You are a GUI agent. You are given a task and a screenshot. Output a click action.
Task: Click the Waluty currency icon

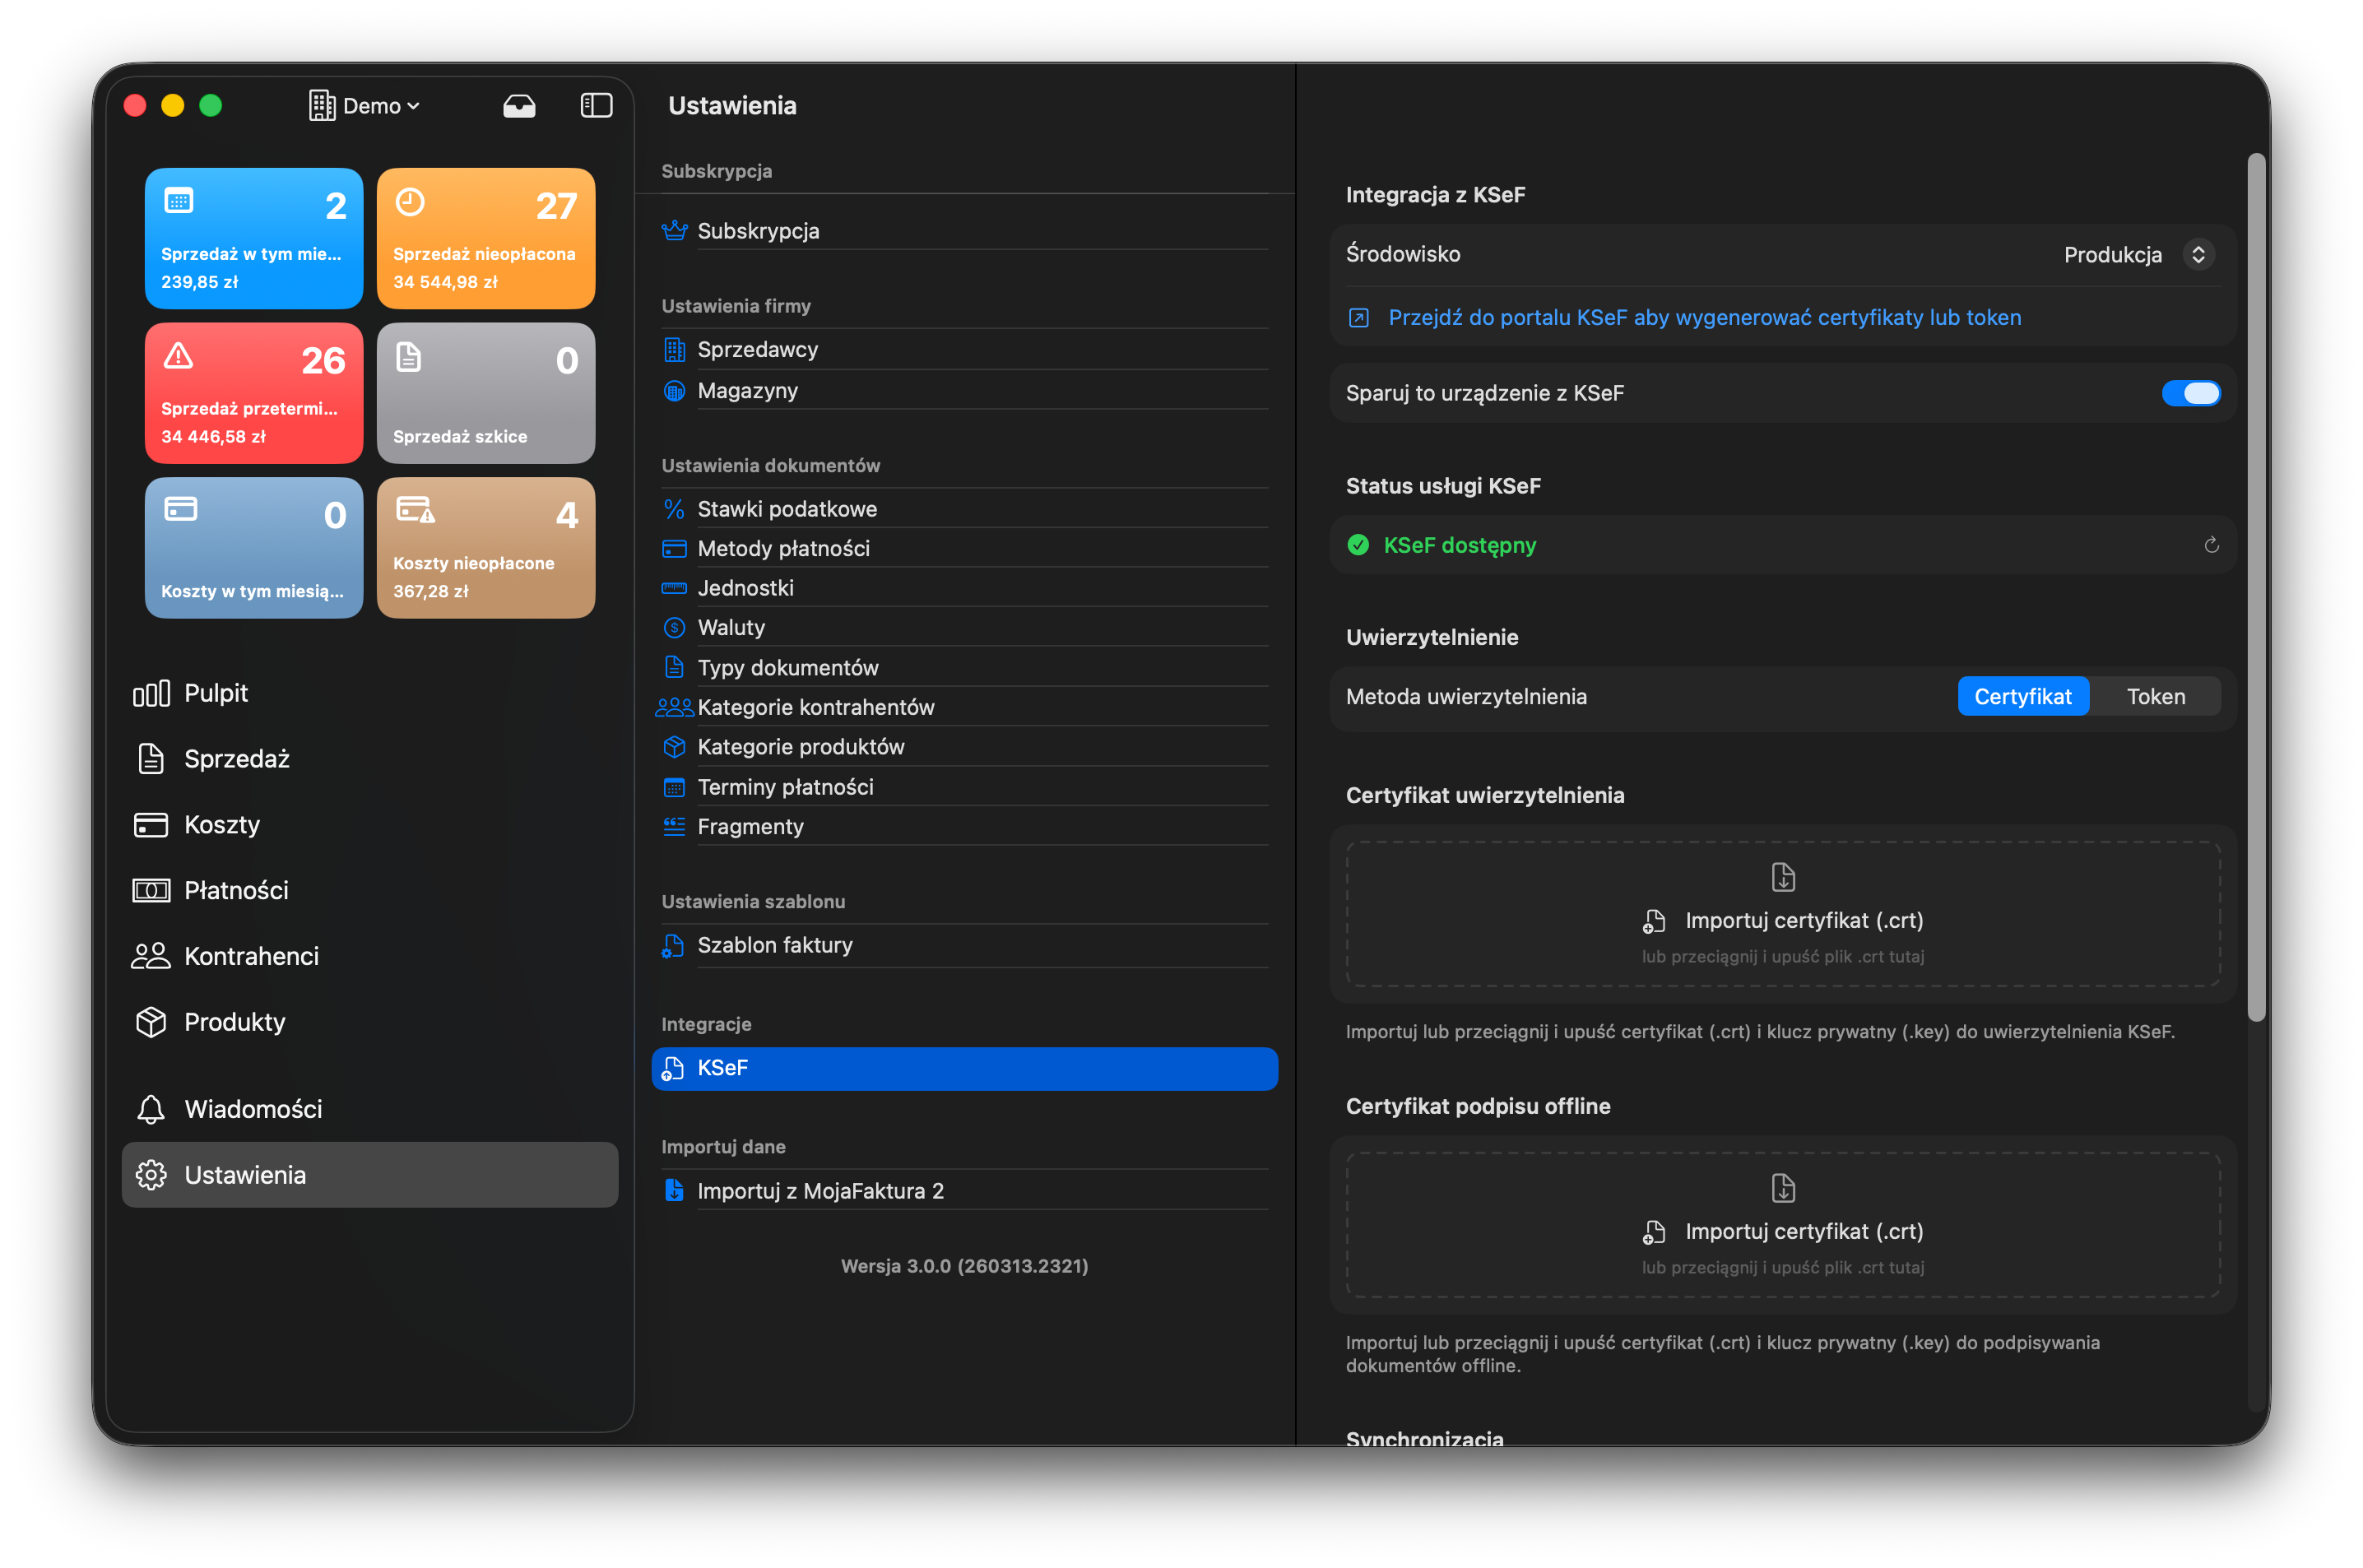coord(674,628)
